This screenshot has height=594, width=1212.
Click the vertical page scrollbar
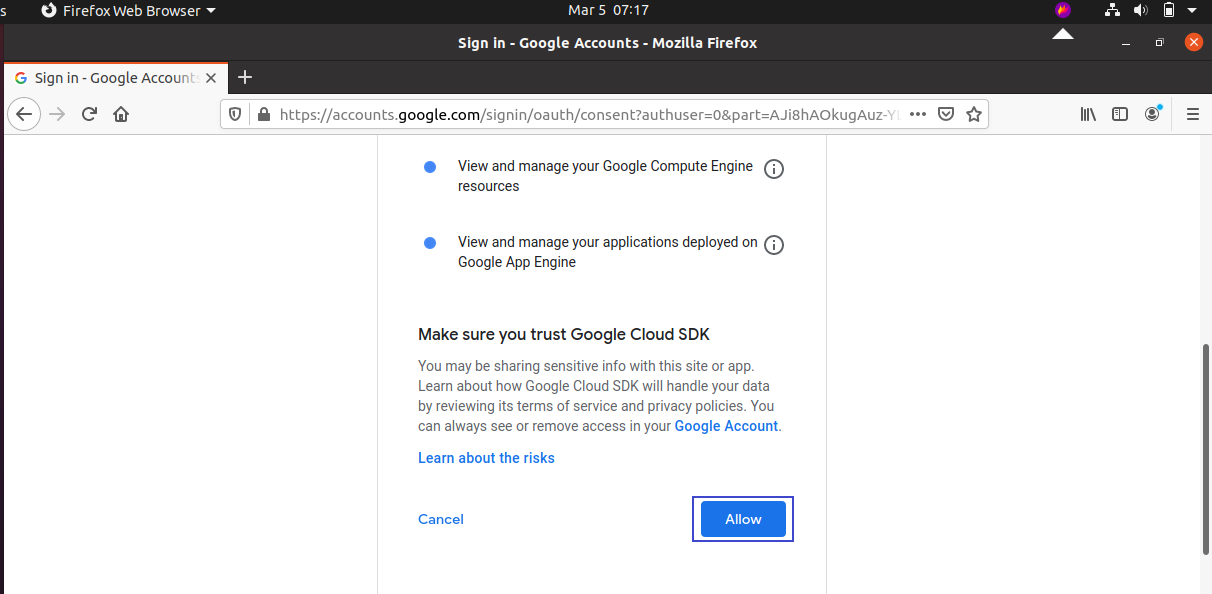point(1205,448)
